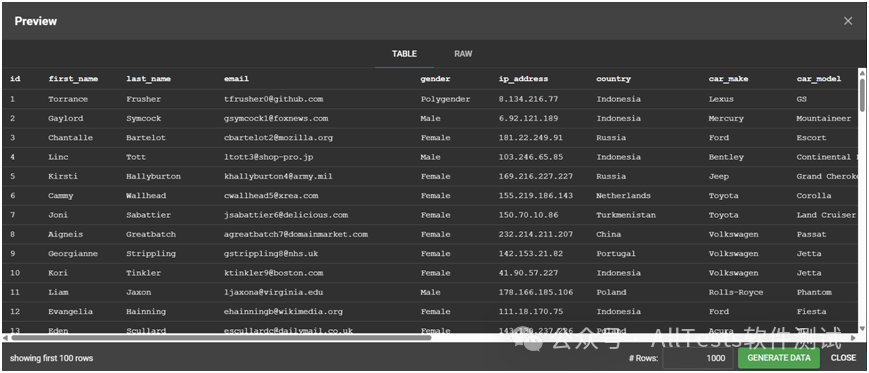Click the car_model column header
The height and width of the screenshot is (373, 869).
point(819,79)
